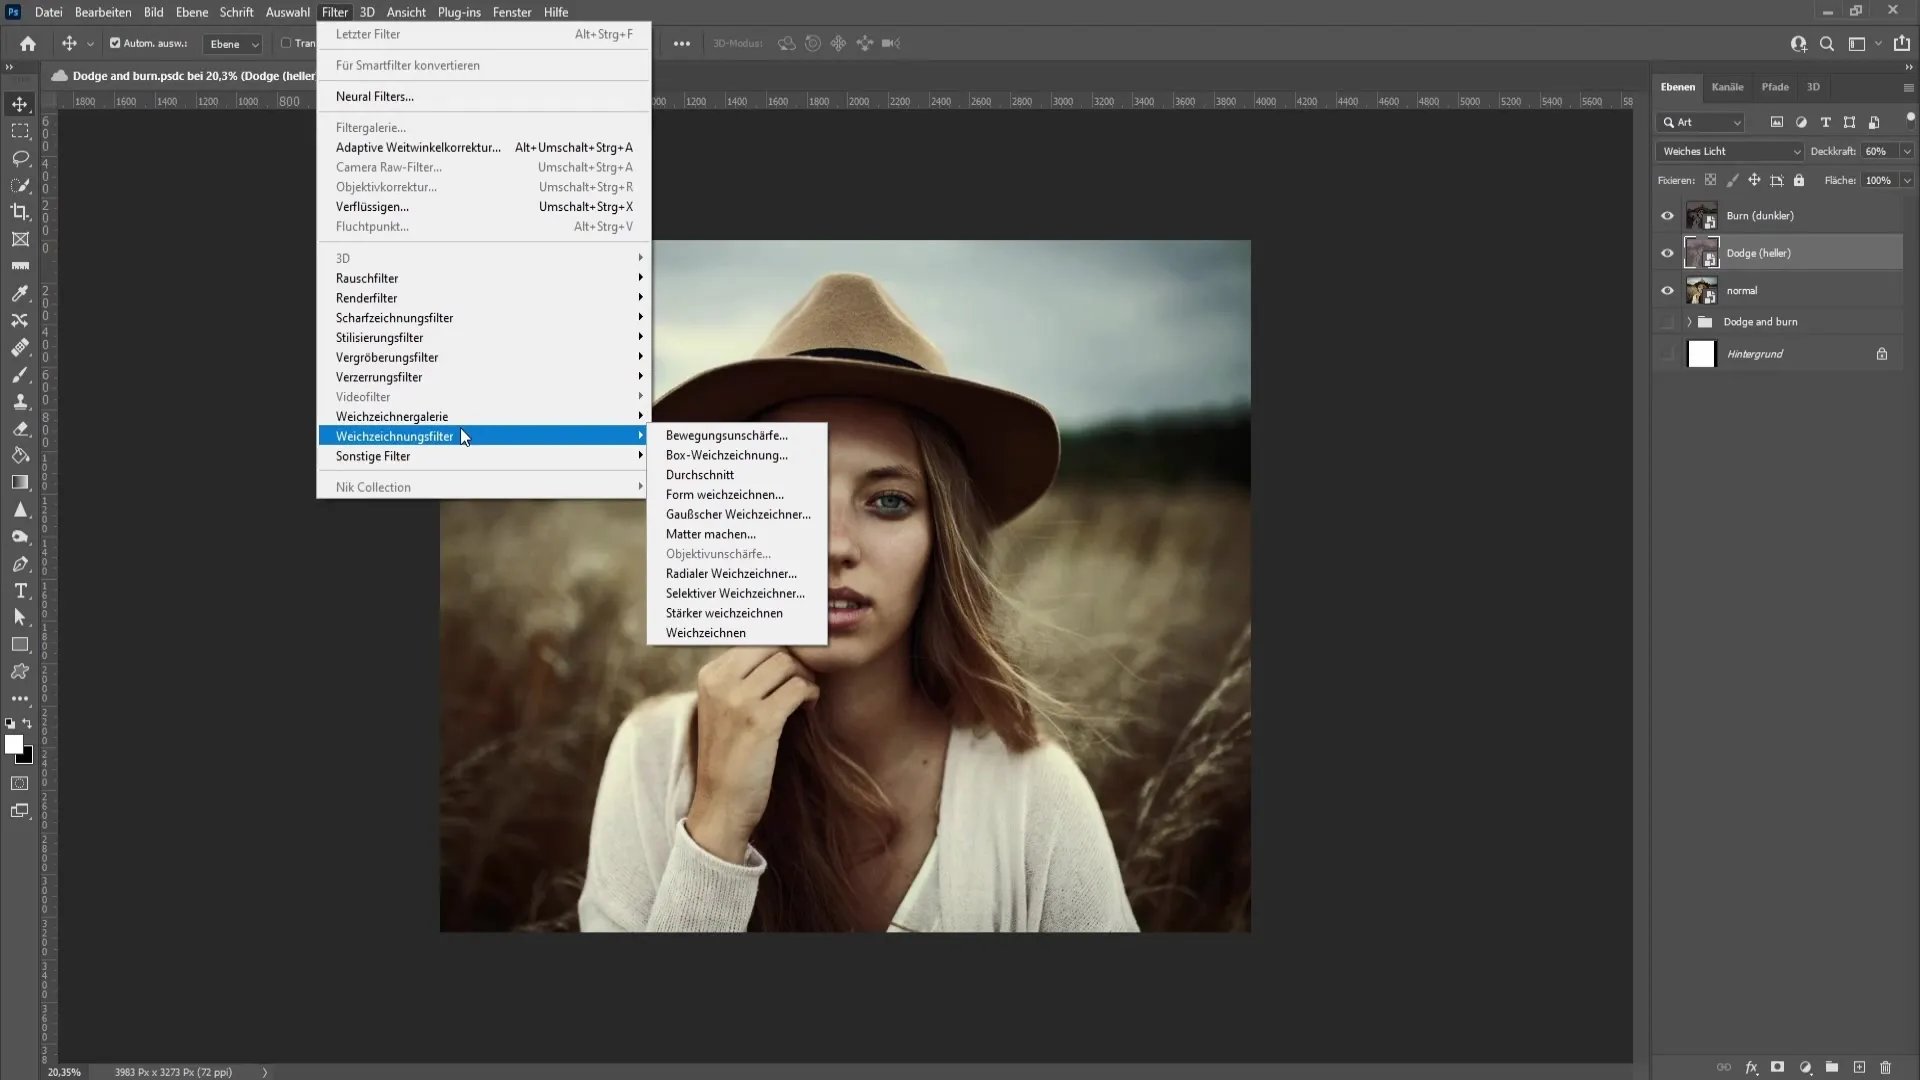Click Filtergalerie button
Screen dimensions: 1920x1080
[x=371, y=127]
